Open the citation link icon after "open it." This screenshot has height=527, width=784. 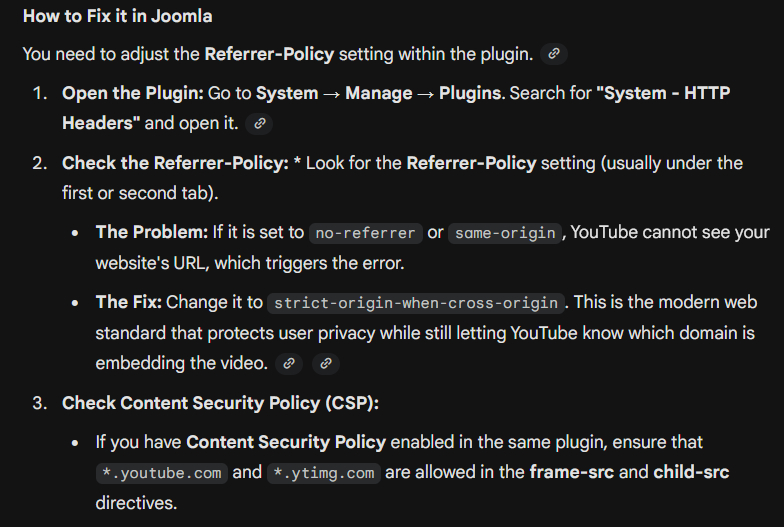pos(260,123)
